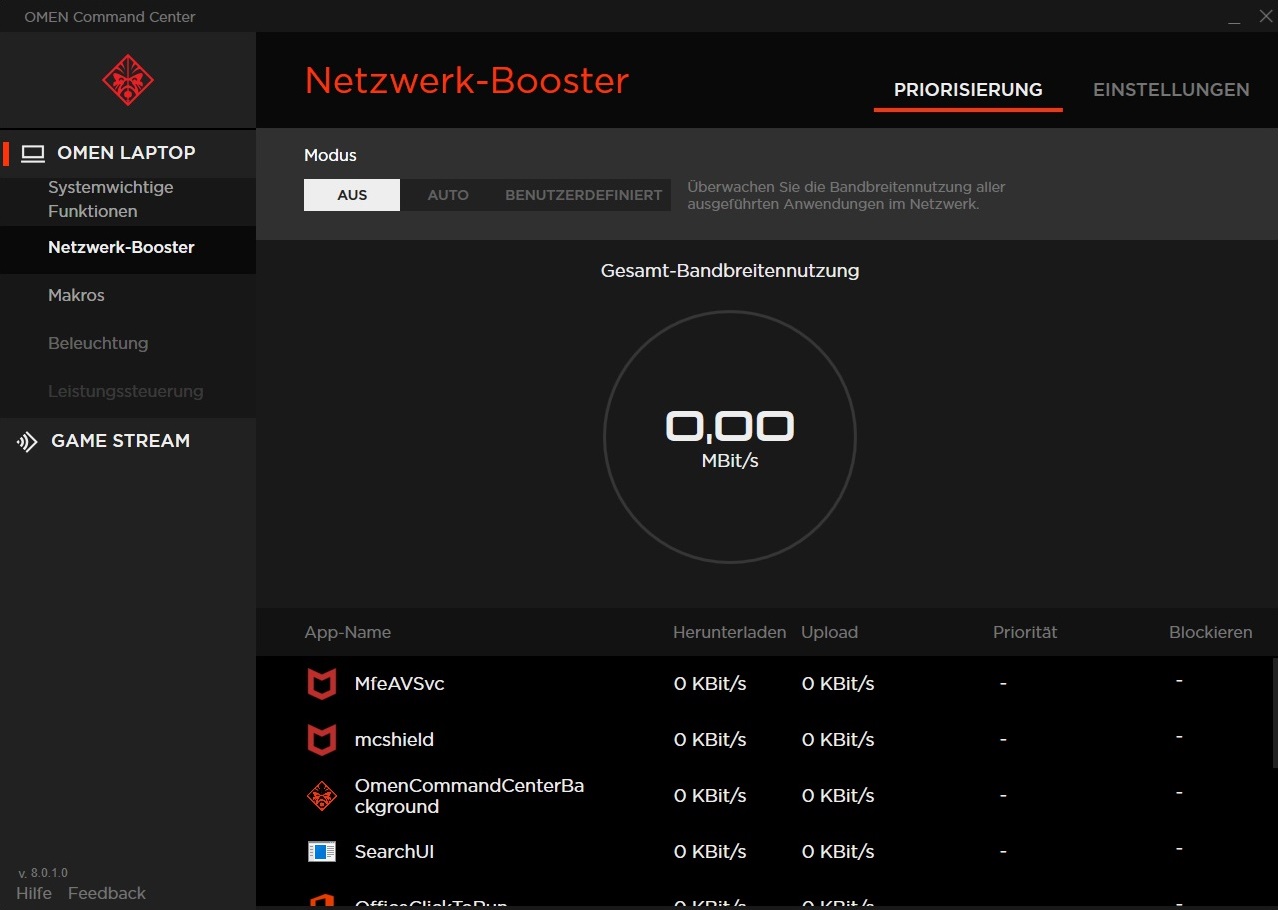Viewport: 1278px width, 910px height.
Task: Switch Modus to BENUTZERDEFINIERT
Action: (x=584, y=195)
